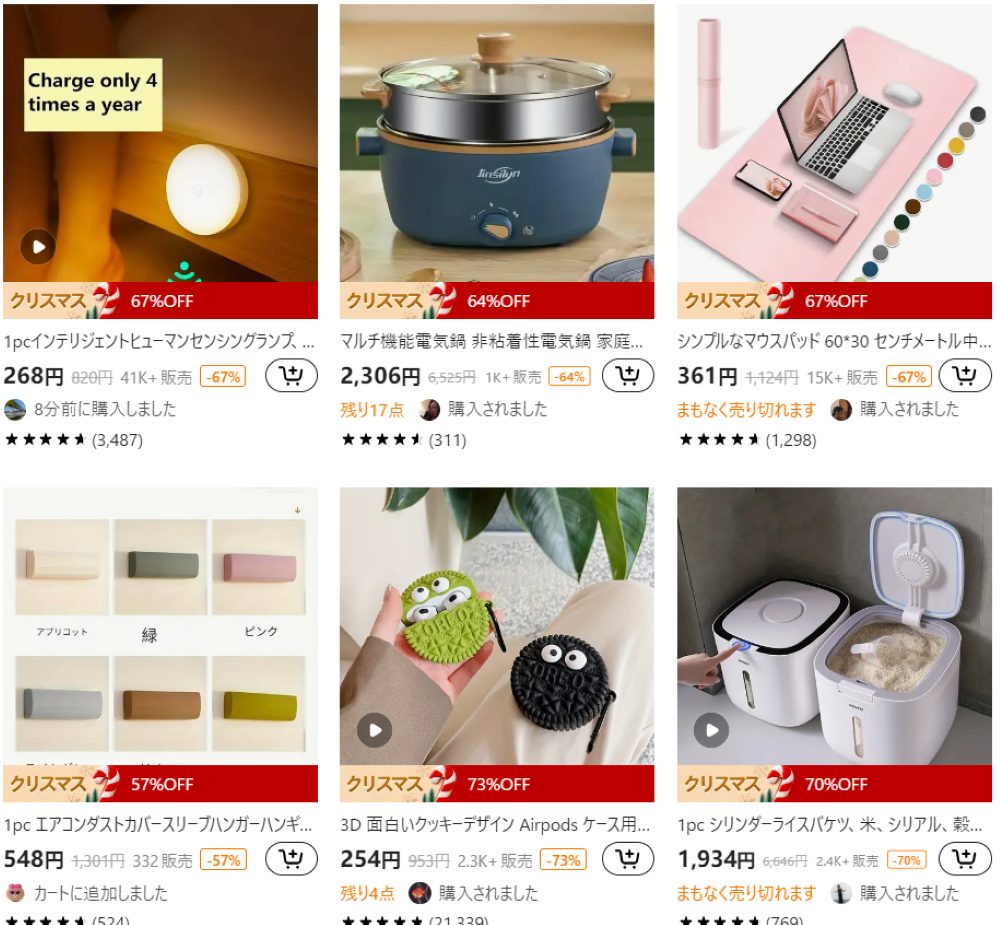Play the sensing lamp product video
Screen dimensions: 1000x925
coord(38,246)
